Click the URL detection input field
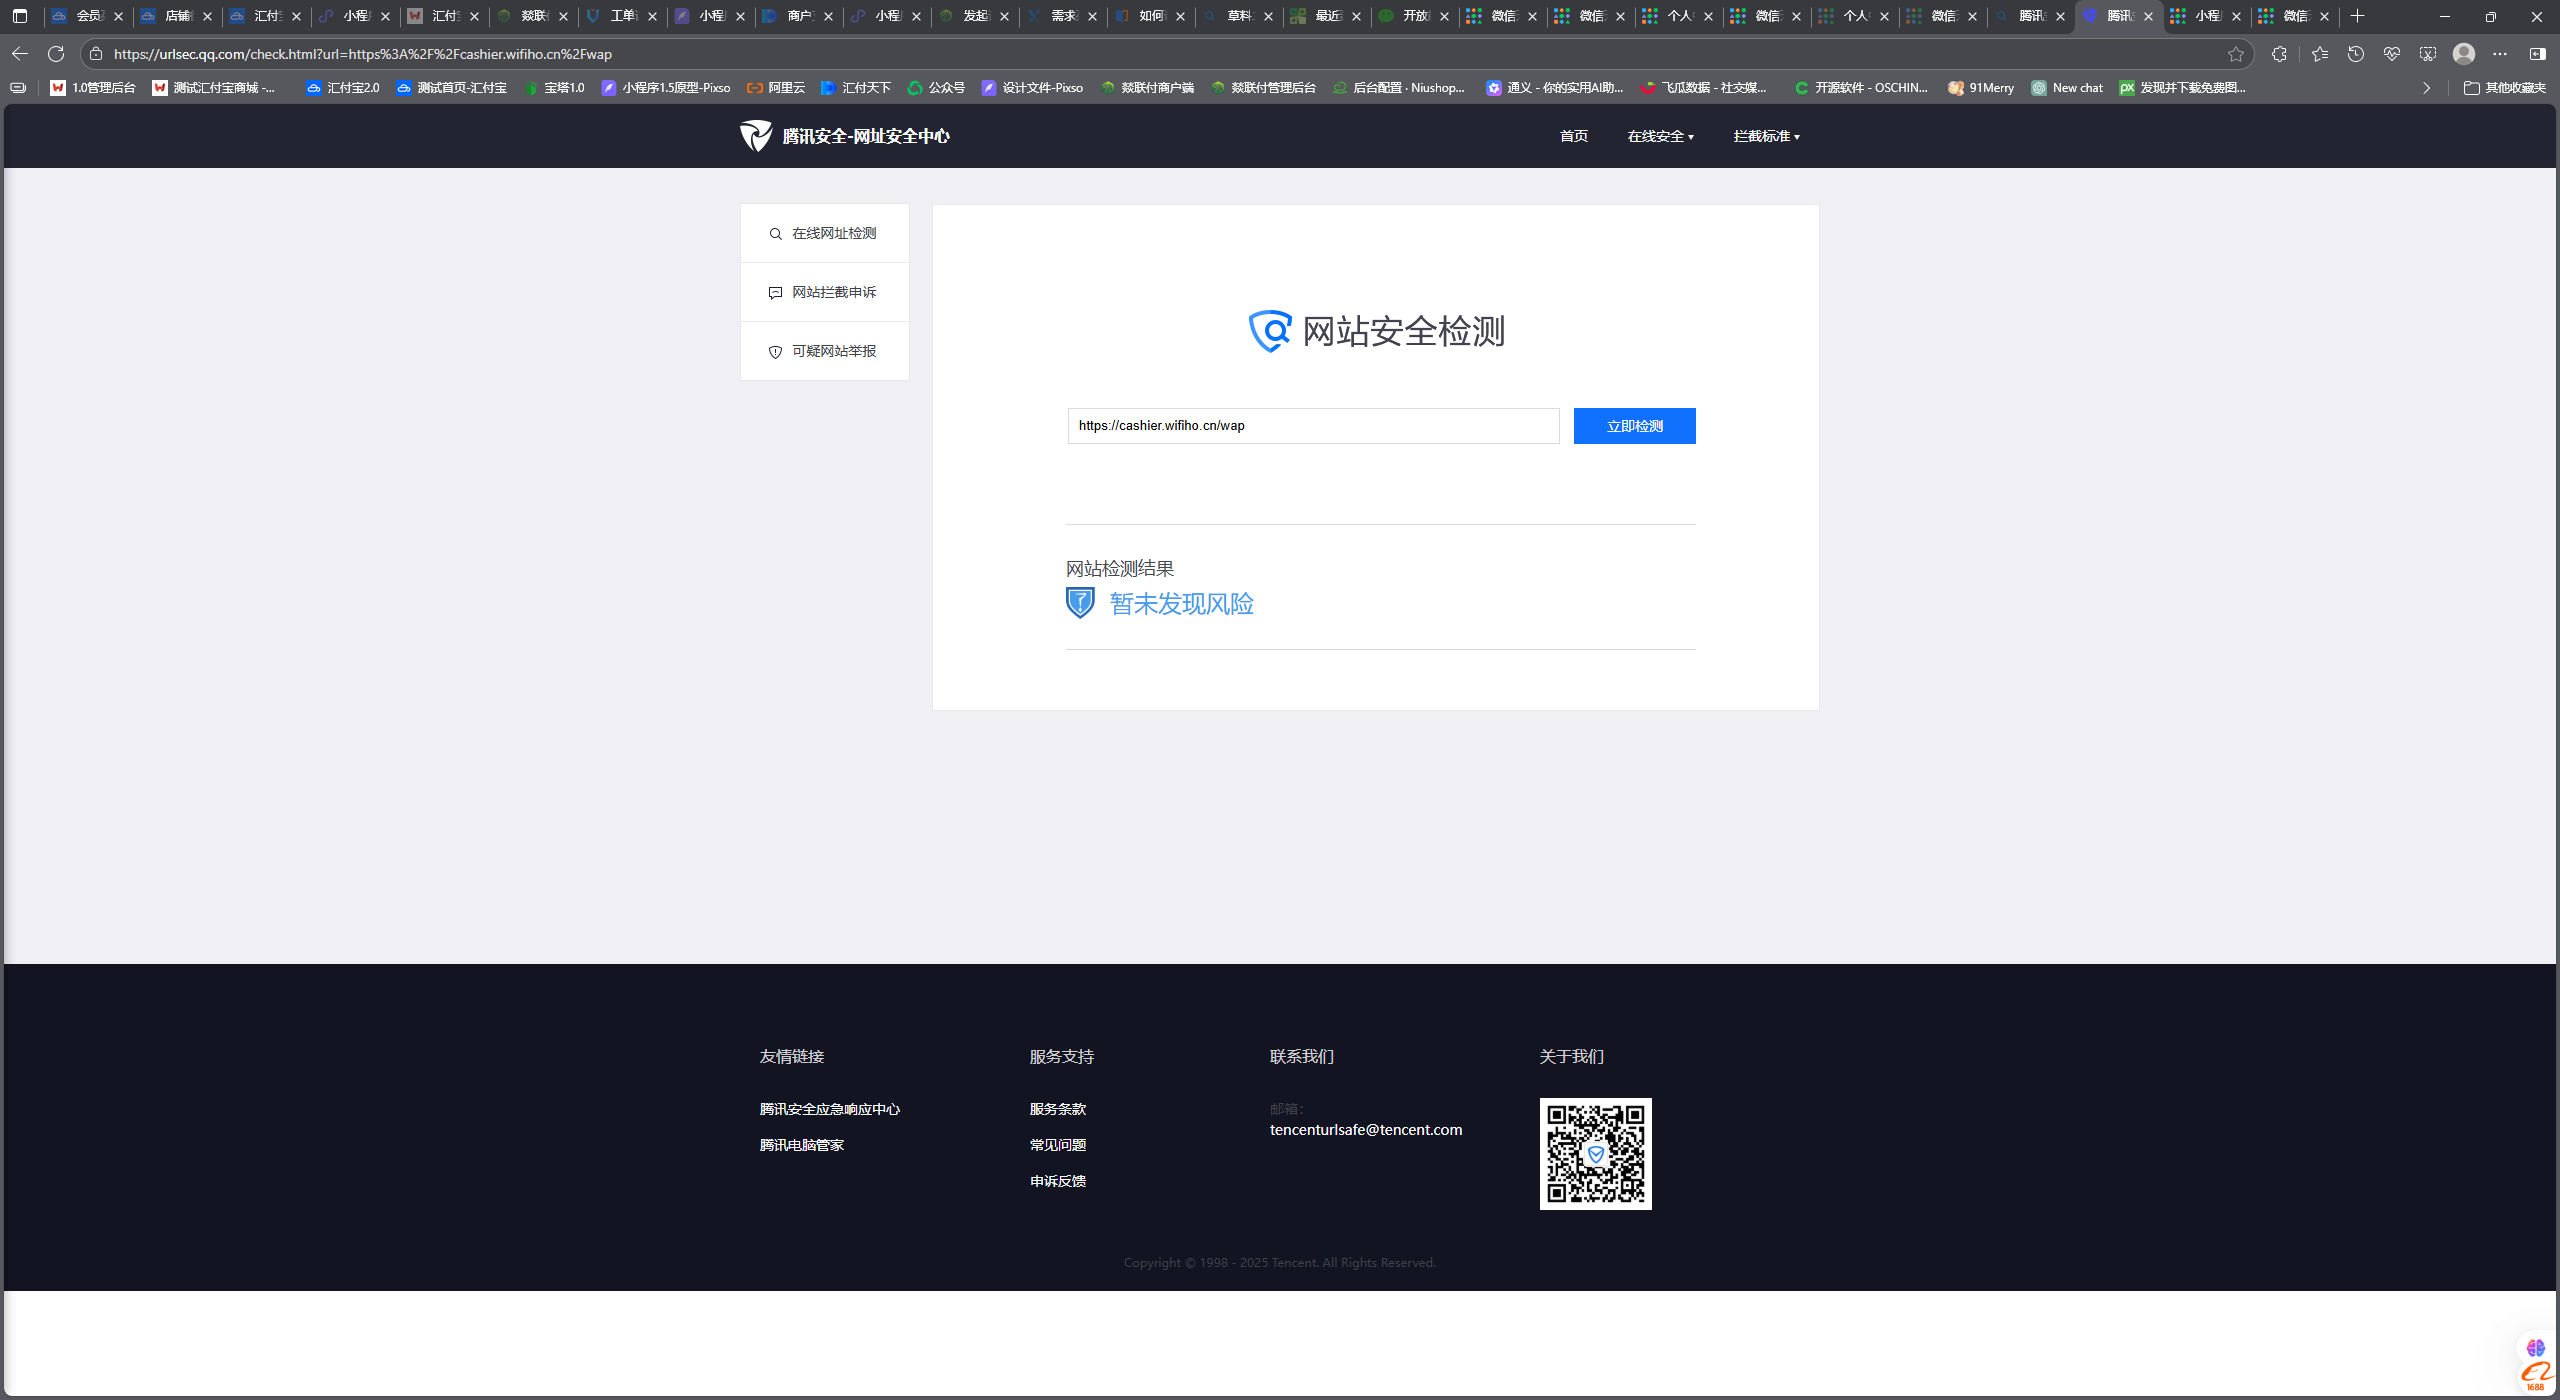The height and width of the screenshot is (1400, 2560). pyautogui.click(x=1312, y=426)
